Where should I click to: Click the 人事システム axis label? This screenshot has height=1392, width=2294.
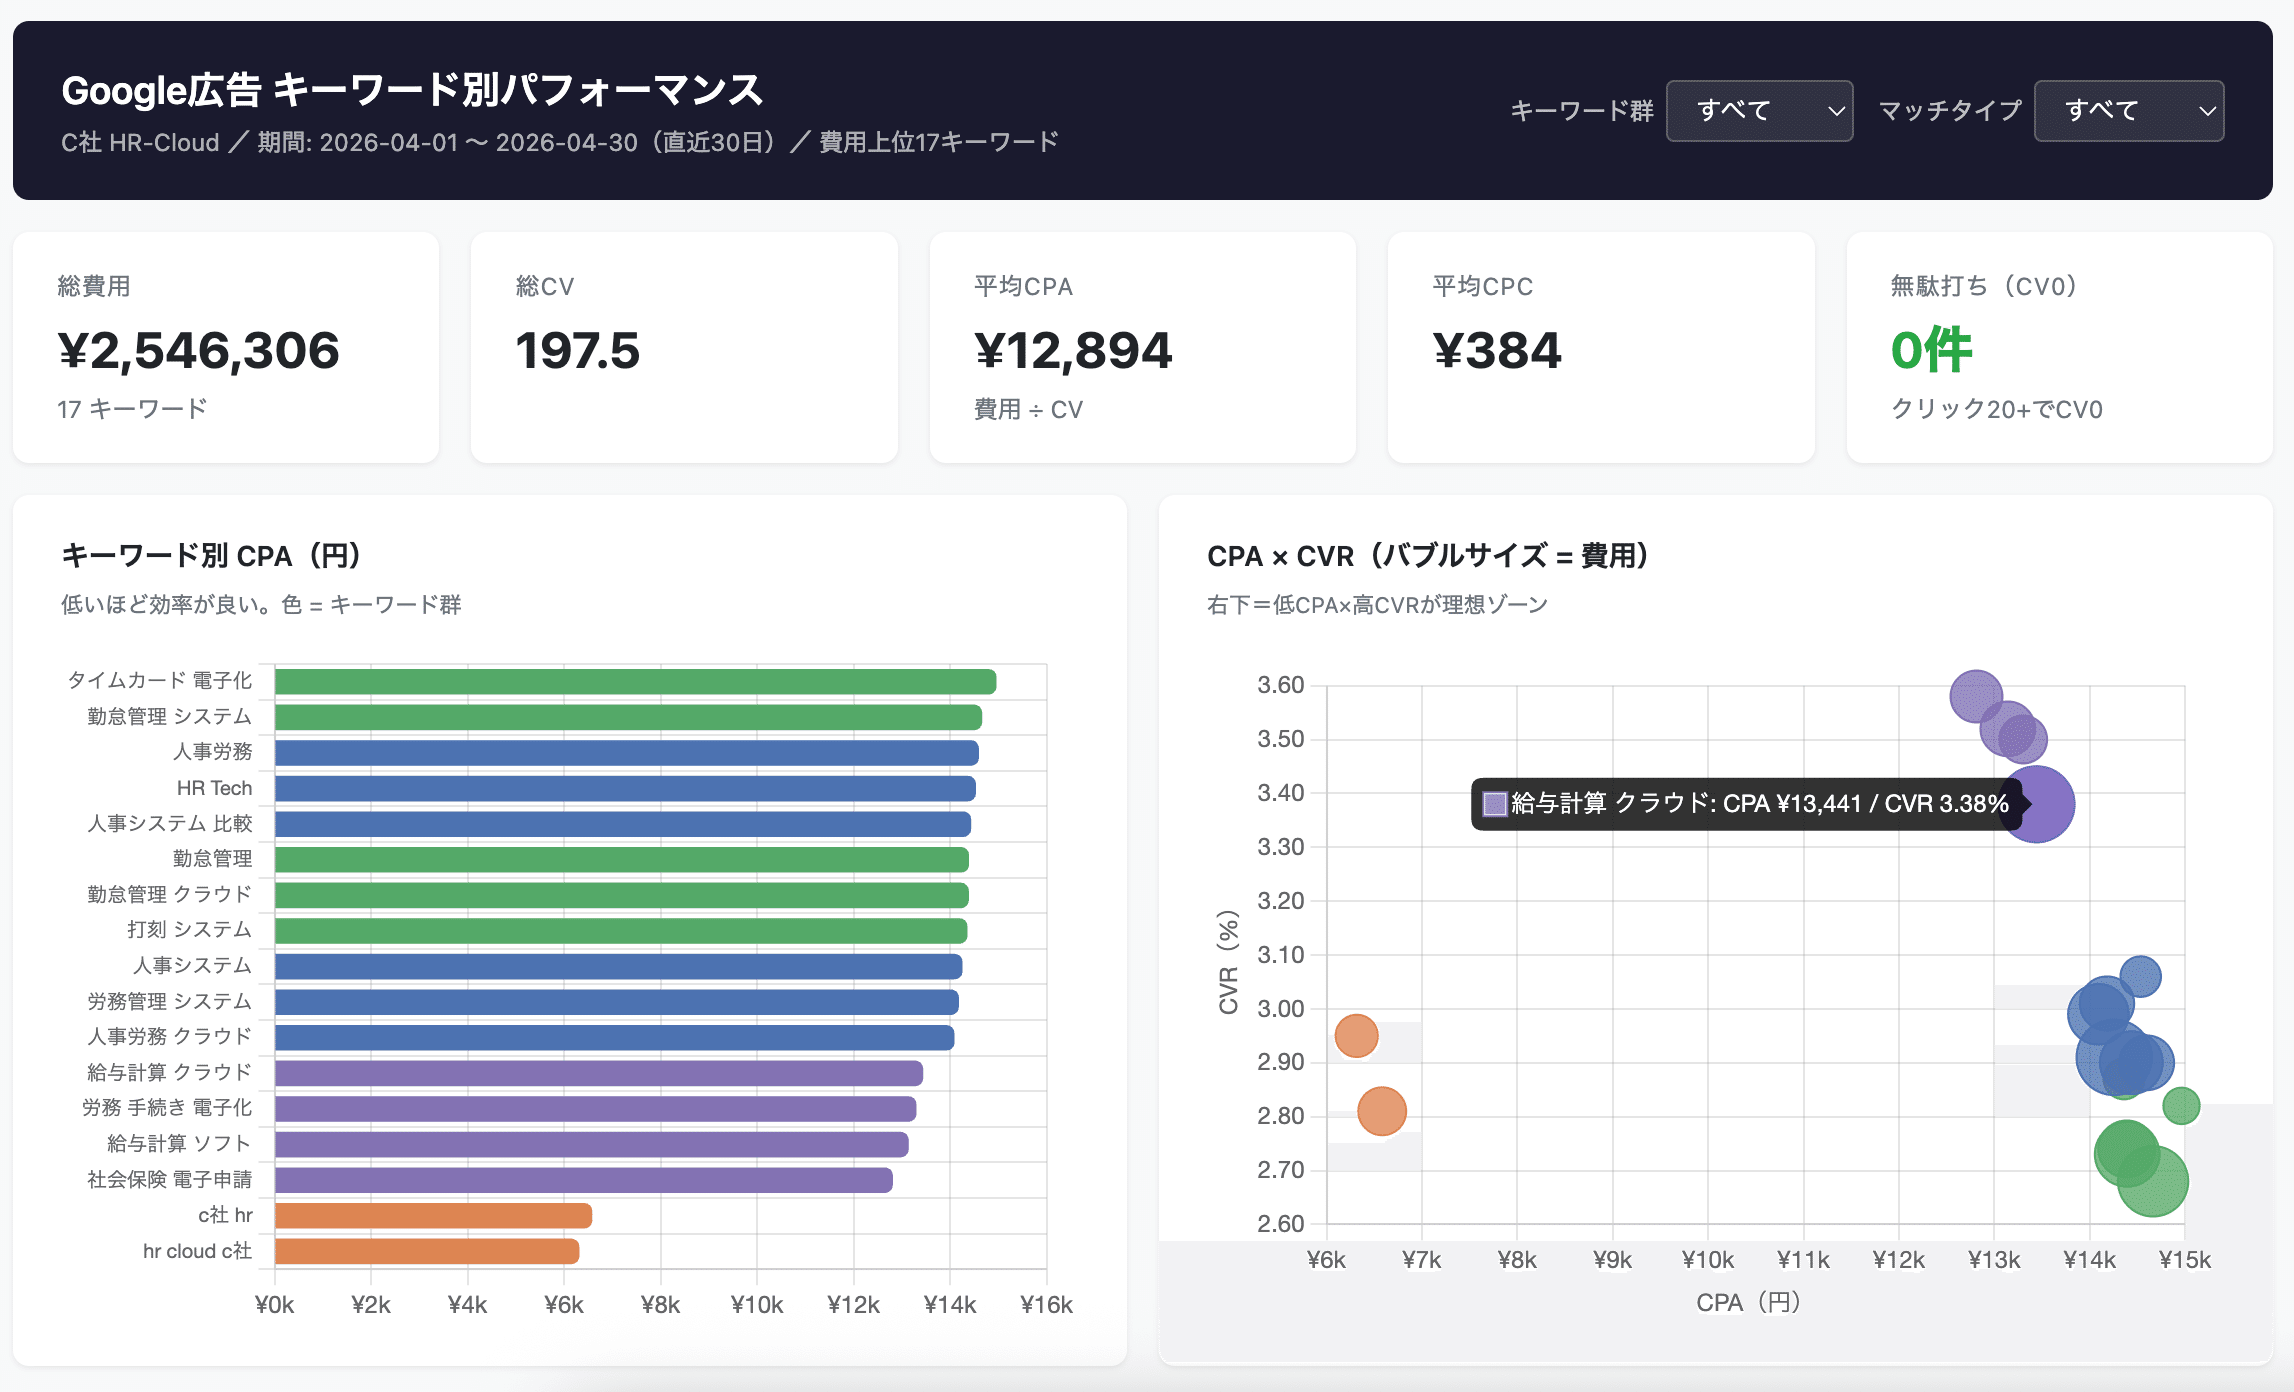point(193,966)
